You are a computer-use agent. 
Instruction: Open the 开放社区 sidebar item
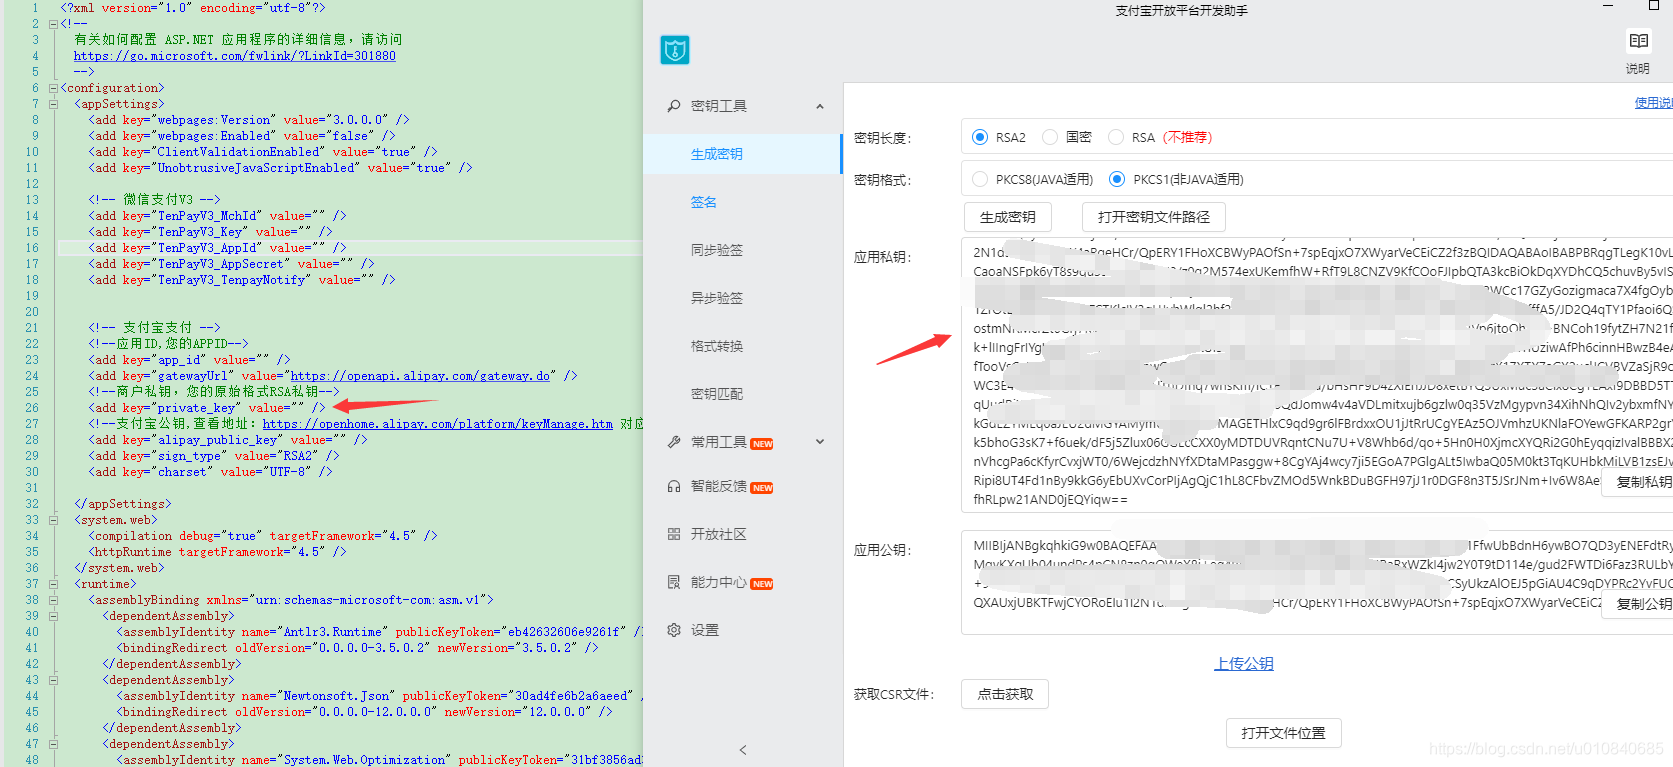point(742,534)
